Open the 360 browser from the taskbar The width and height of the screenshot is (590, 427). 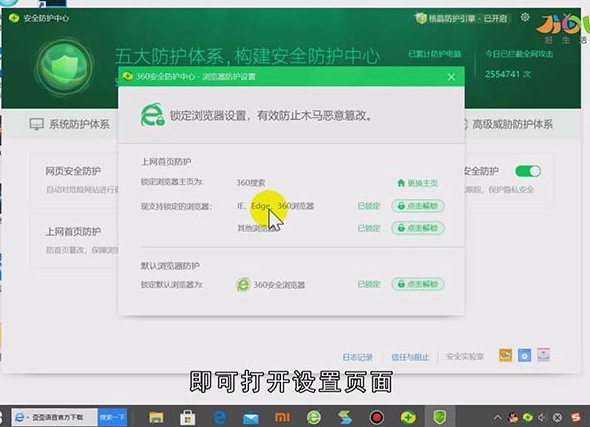click(x=314, y=417)
